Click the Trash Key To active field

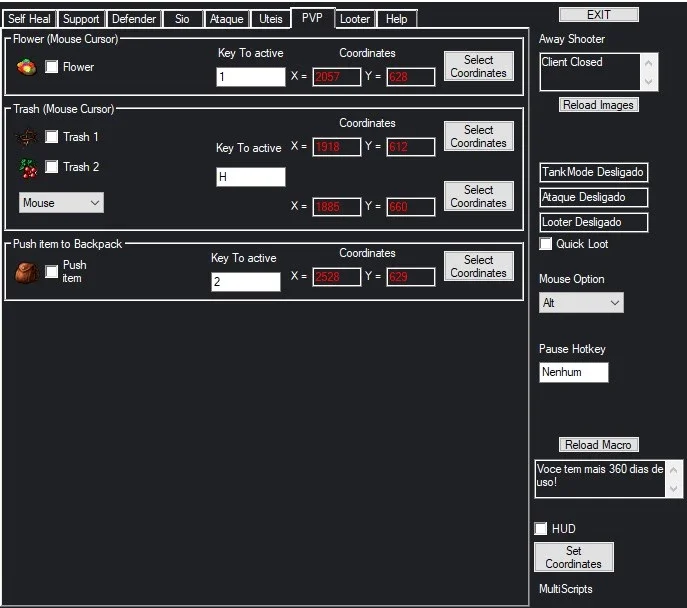click(251, 177)
